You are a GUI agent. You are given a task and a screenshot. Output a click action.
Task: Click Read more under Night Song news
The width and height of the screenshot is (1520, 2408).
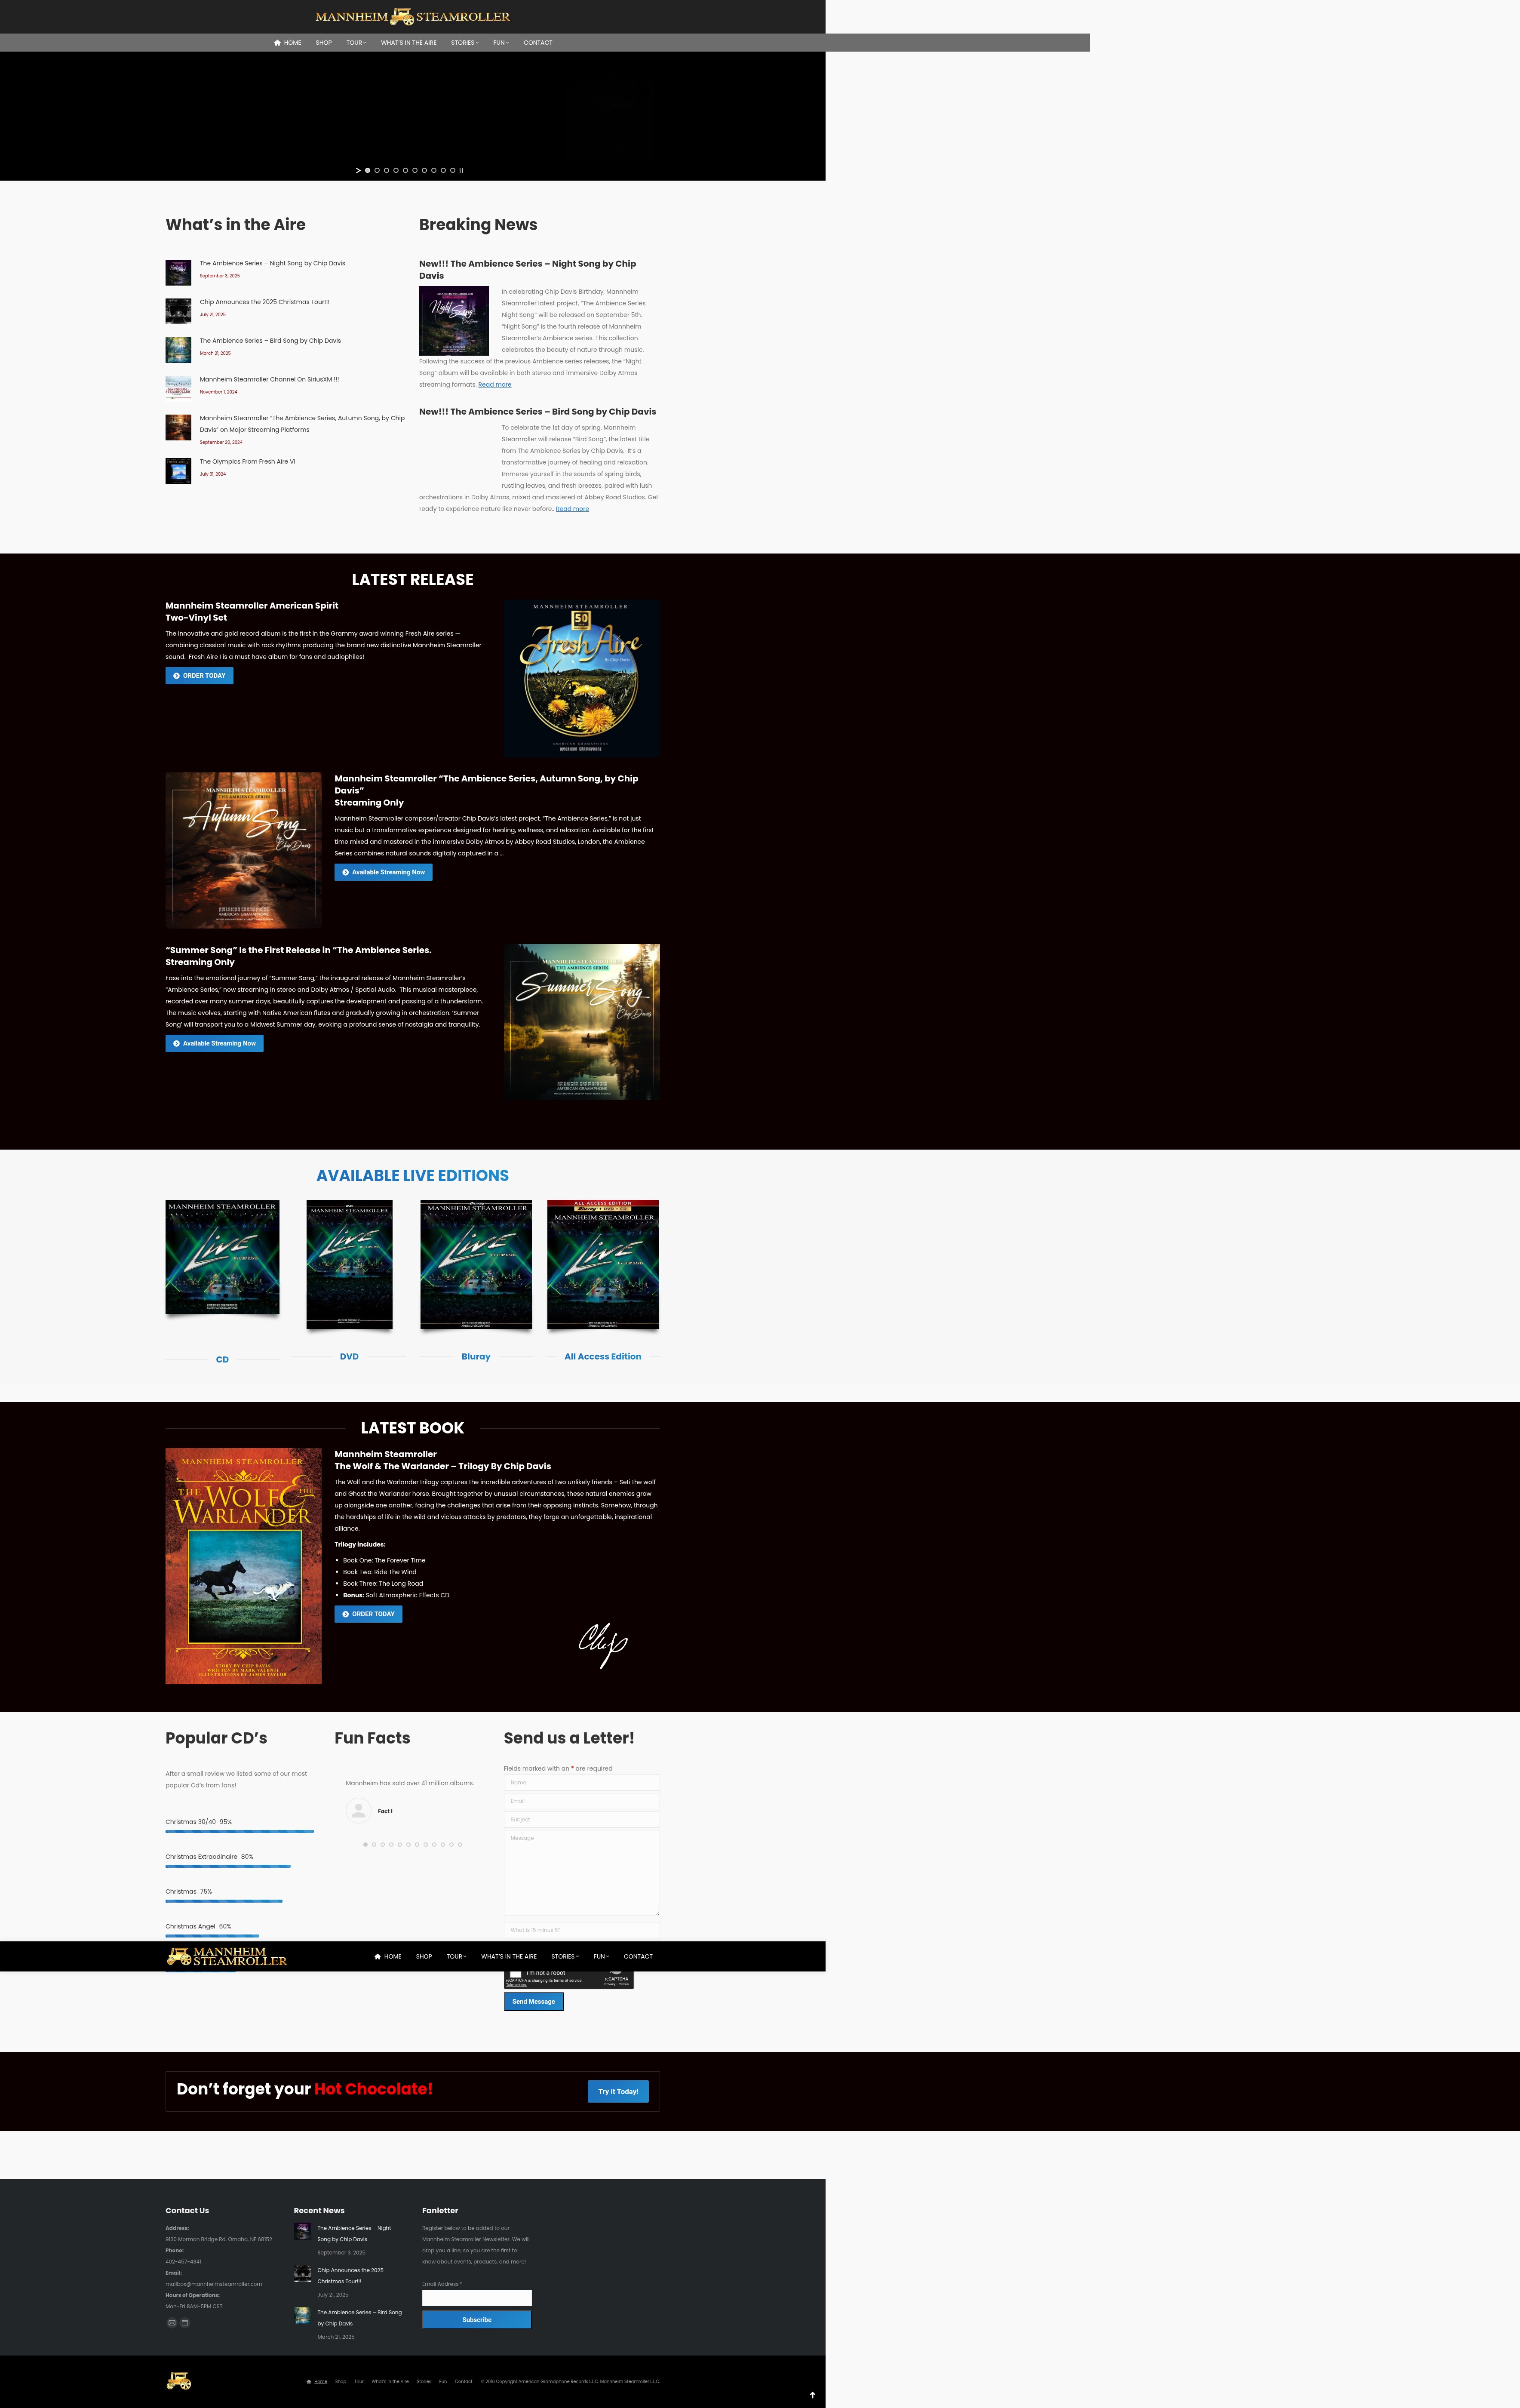pyautogui.click(x=494, y=385)
